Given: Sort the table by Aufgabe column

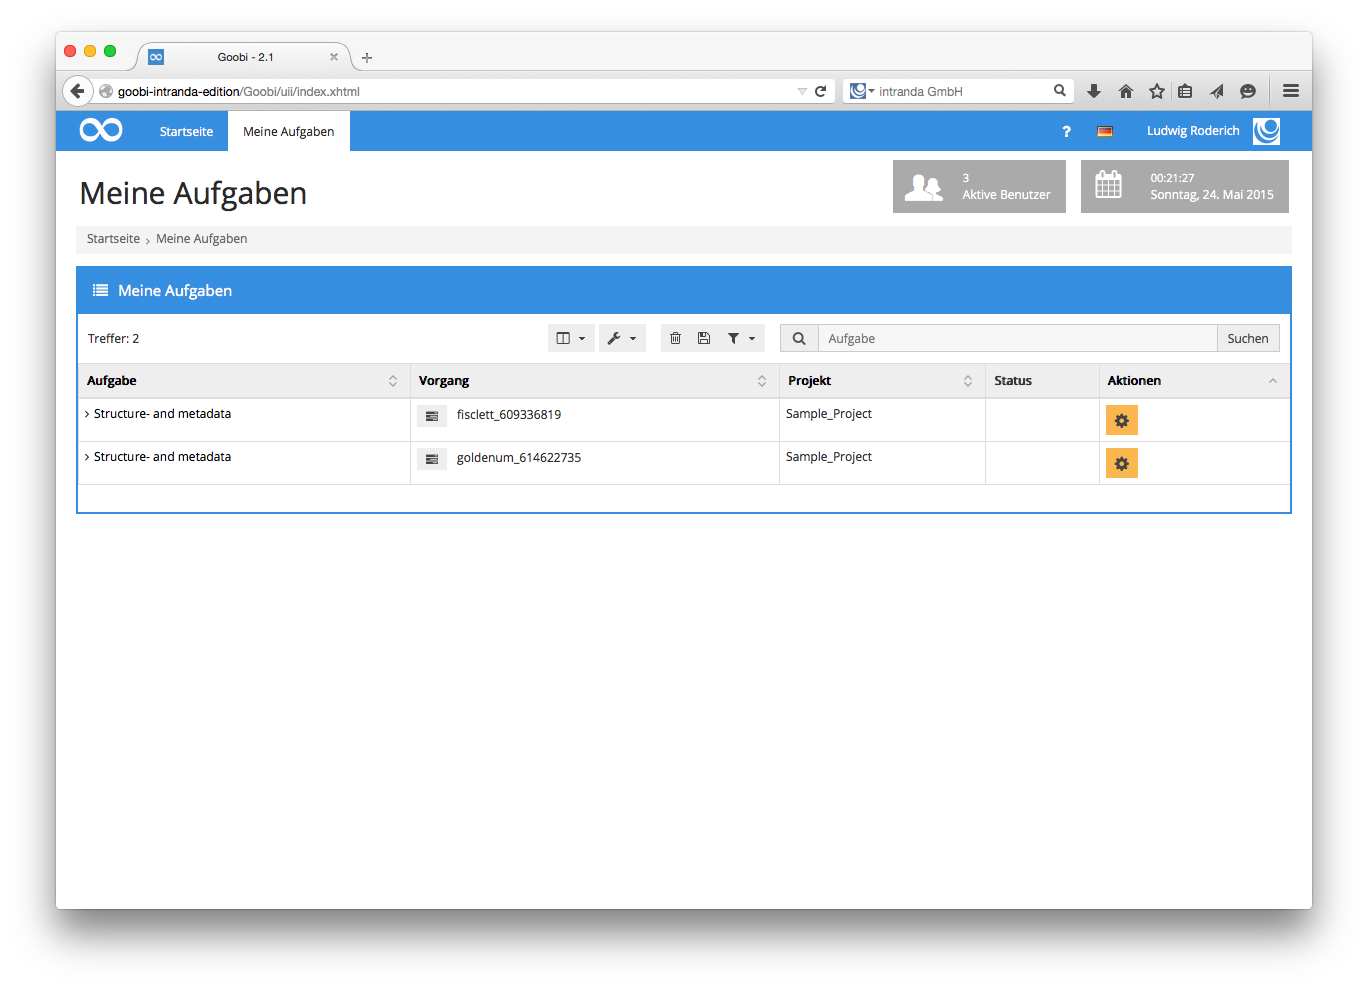Looking at the screenshot, I should tap(393, 381).
